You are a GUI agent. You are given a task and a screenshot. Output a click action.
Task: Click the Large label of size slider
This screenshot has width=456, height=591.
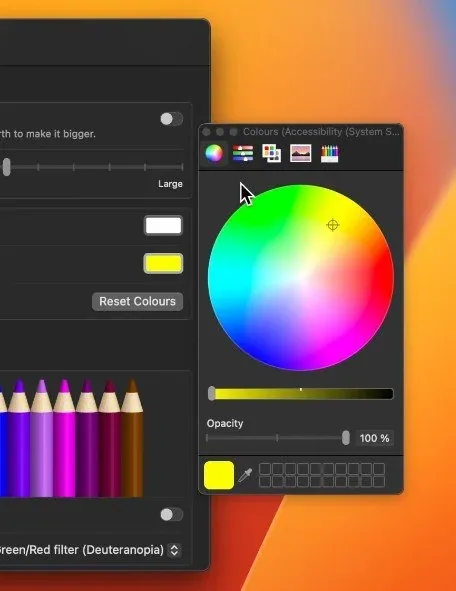click(170, 184)
